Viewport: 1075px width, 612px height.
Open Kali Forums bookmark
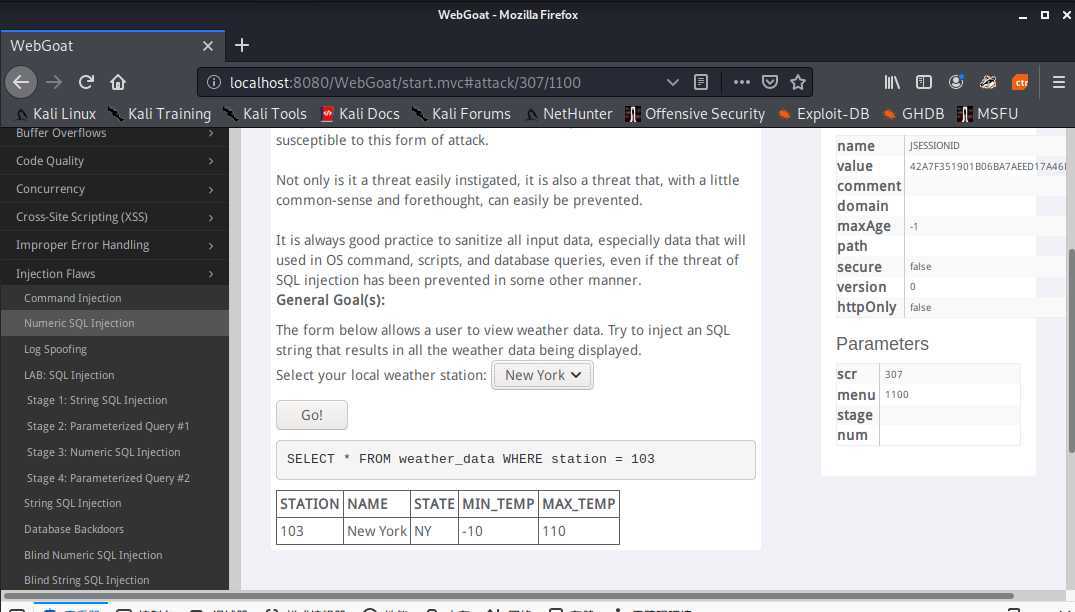462,114
